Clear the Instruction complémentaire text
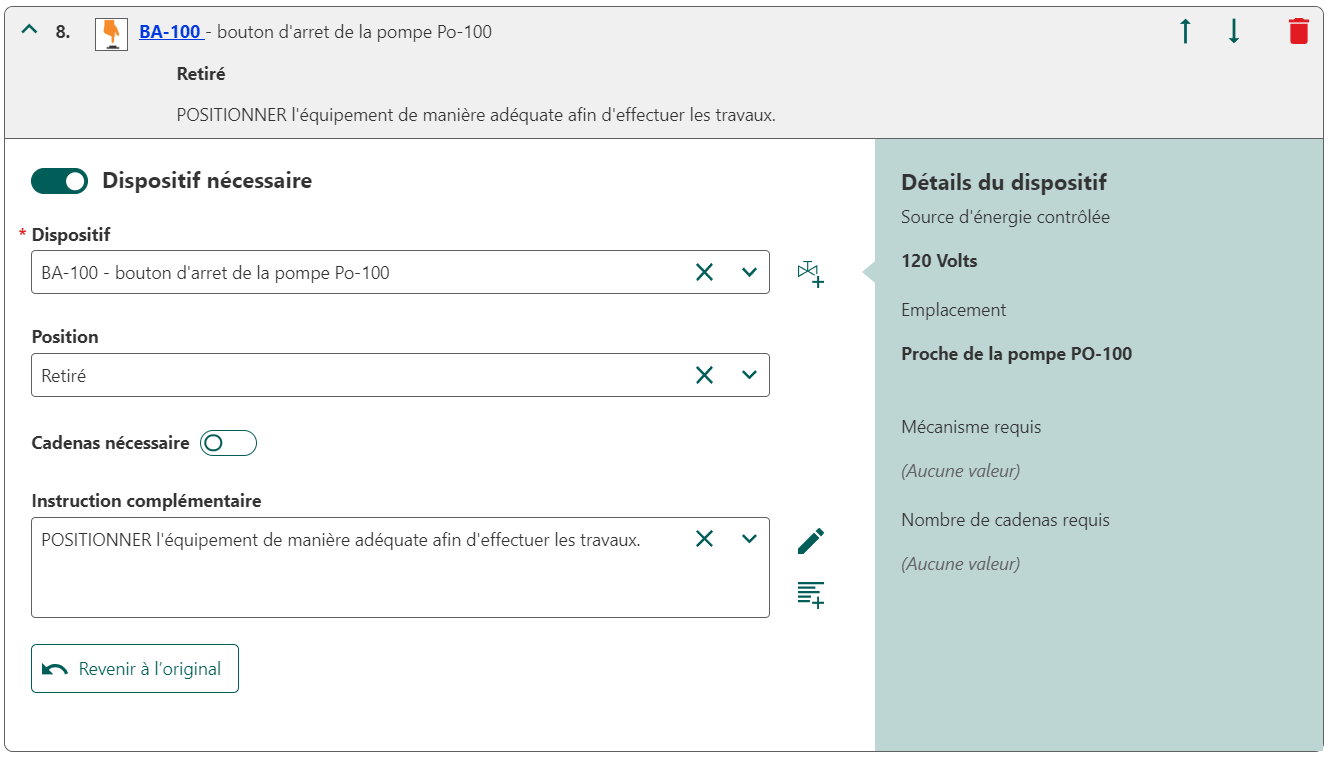The image size is (1335, 761). (x=704, y=539)
